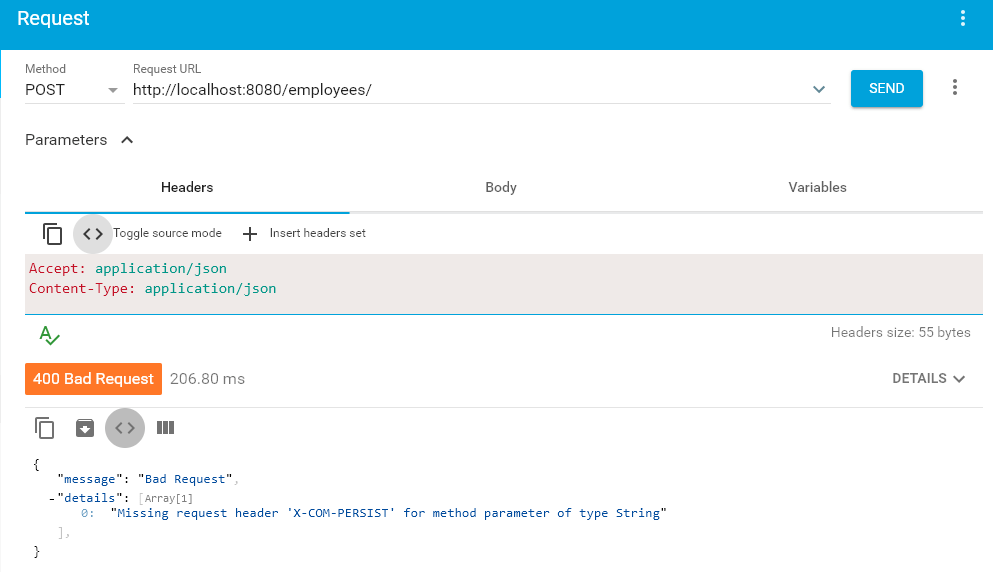
Task: Copy the response body to clipboard
Action: click(x=44, y=428)
